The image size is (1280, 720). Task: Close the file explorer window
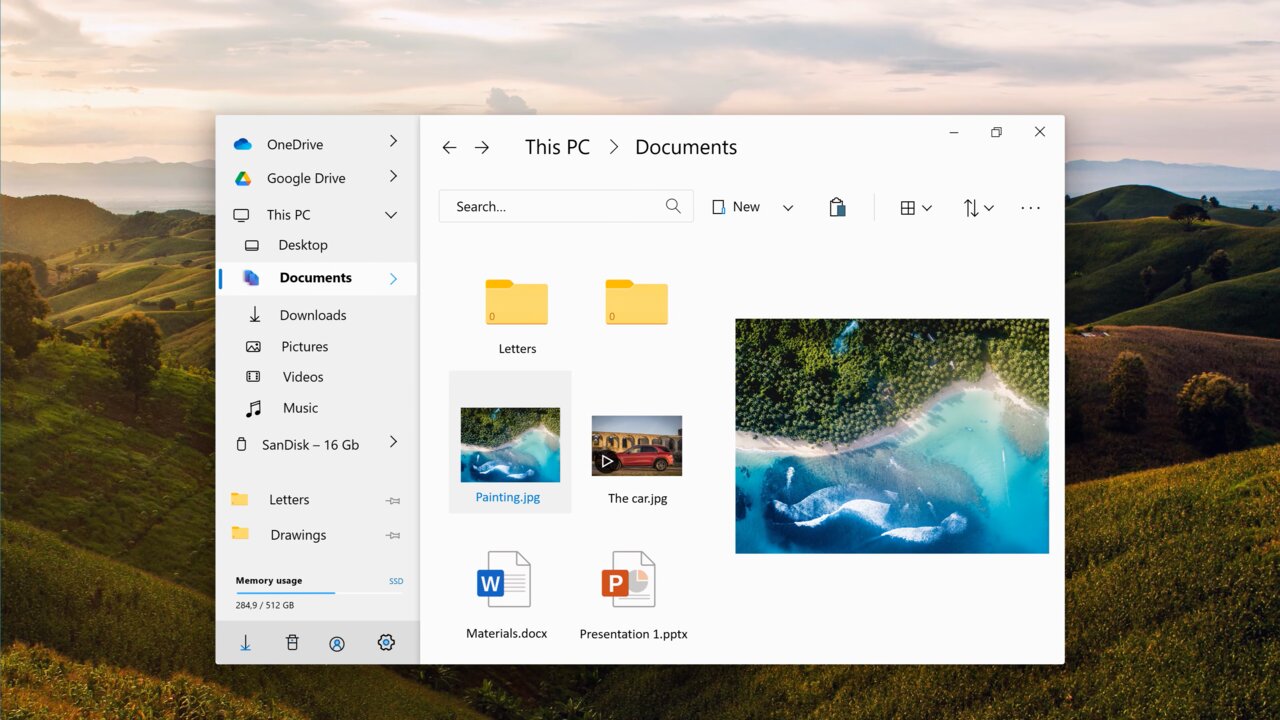coord(1040,132)
